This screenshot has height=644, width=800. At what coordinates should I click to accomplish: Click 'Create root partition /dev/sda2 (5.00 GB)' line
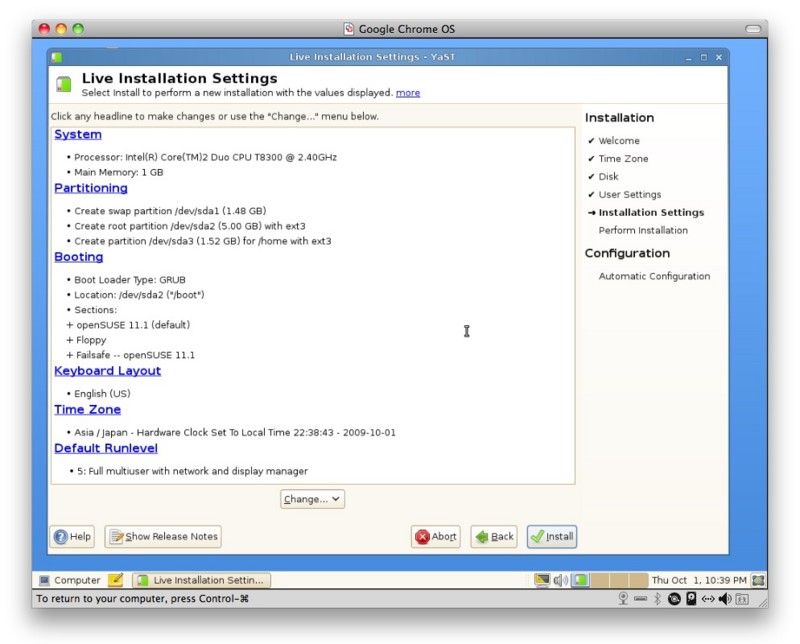[190, 226]
